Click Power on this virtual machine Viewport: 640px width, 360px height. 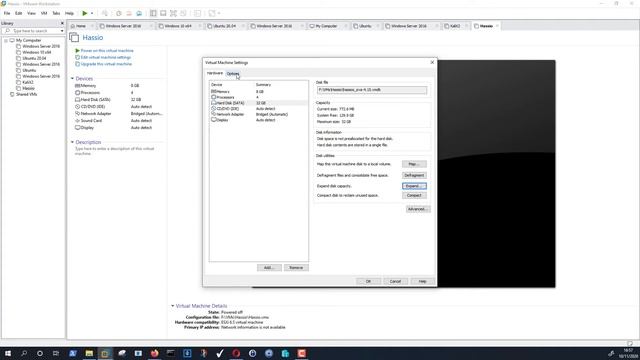pyautogui.click(x=107, y=51)
